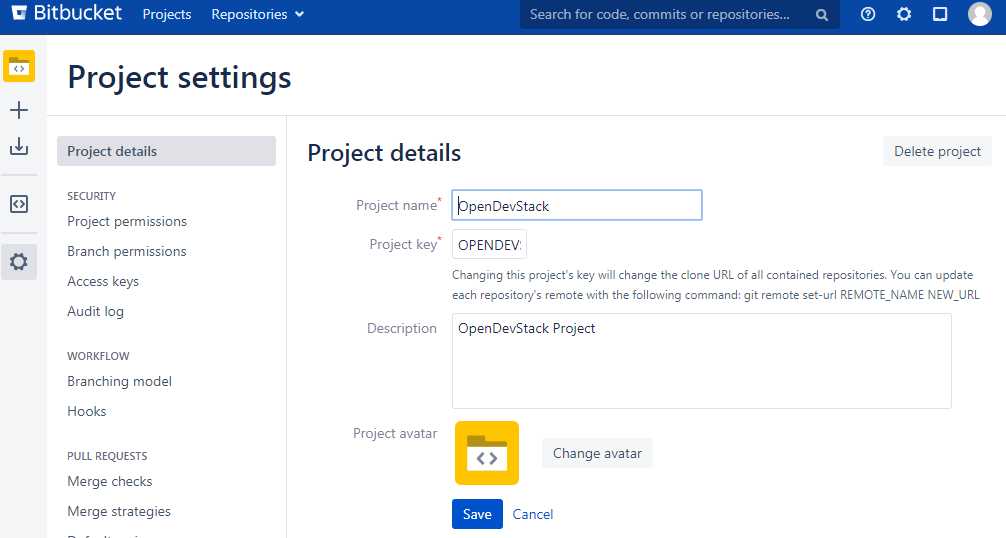
Task: Click the yellow project folder sidebar icon
Action: (x=19, y=67)
